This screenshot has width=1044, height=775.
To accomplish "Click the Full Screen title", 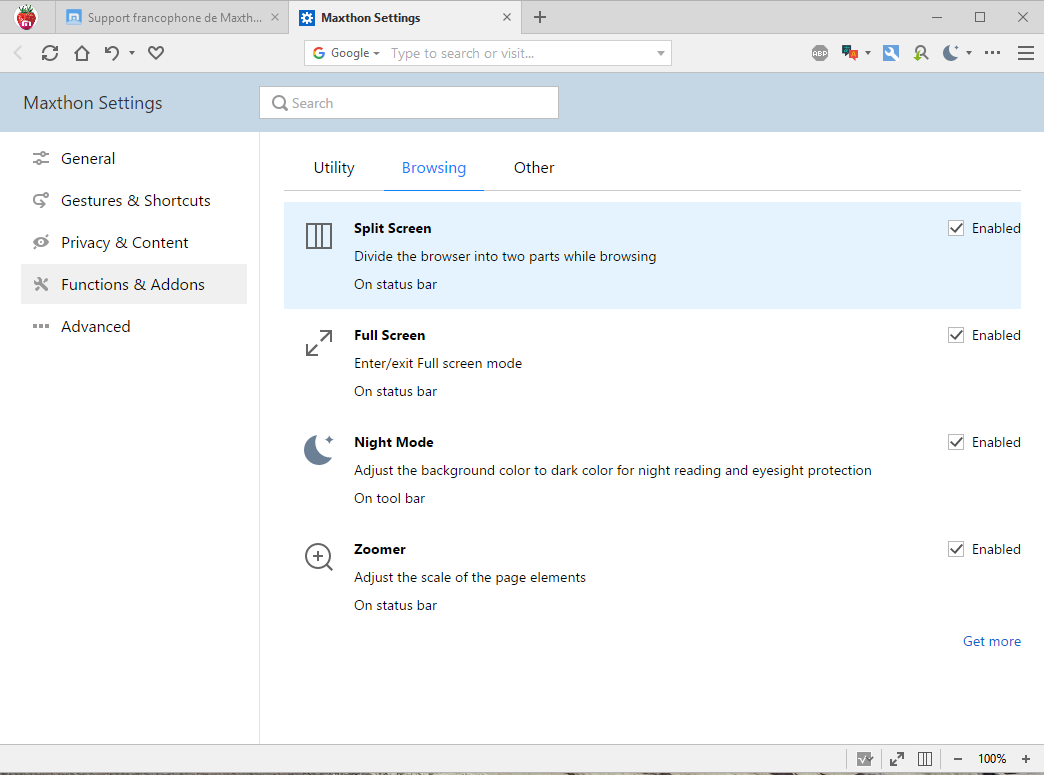I will 390,336.
